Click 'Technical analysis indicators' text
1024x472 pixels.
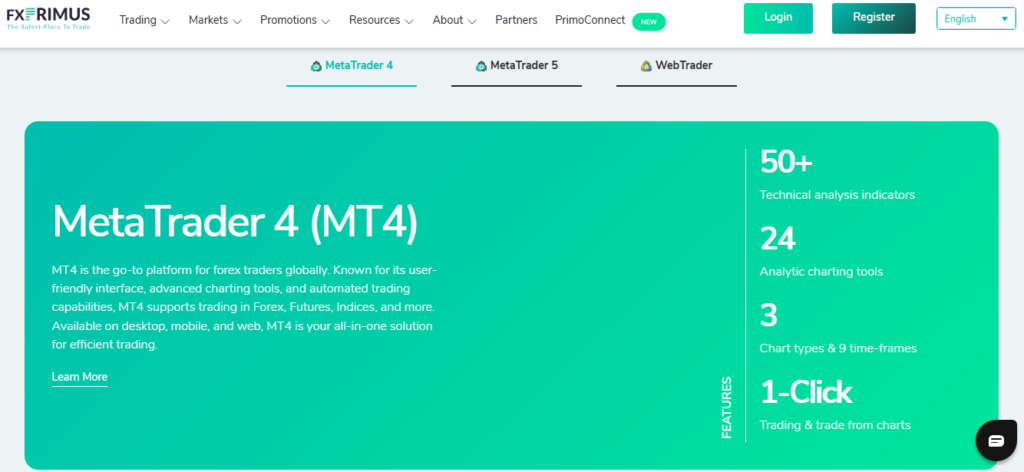[x=837, y=195]
